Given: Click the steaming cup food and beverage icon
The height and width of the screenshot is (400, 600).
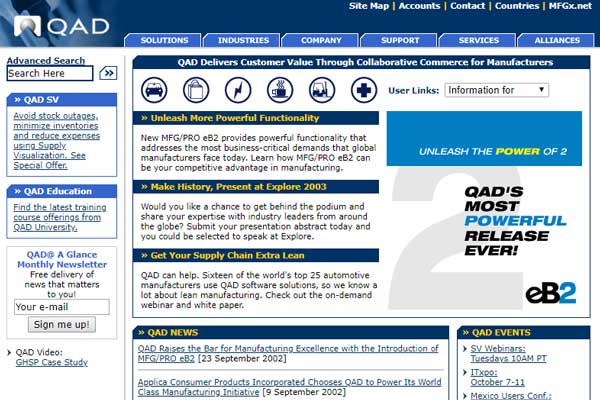Looking at the screenshot, I should (280, 90).
